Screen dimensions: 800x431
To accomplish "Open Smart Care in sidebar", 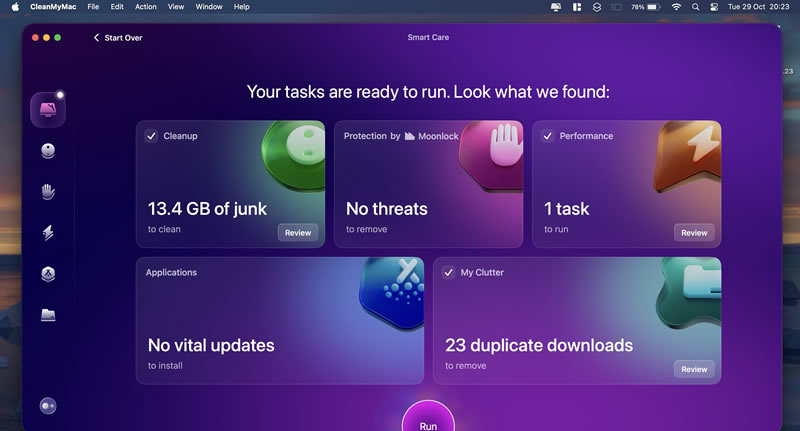I will pos(48,110).
